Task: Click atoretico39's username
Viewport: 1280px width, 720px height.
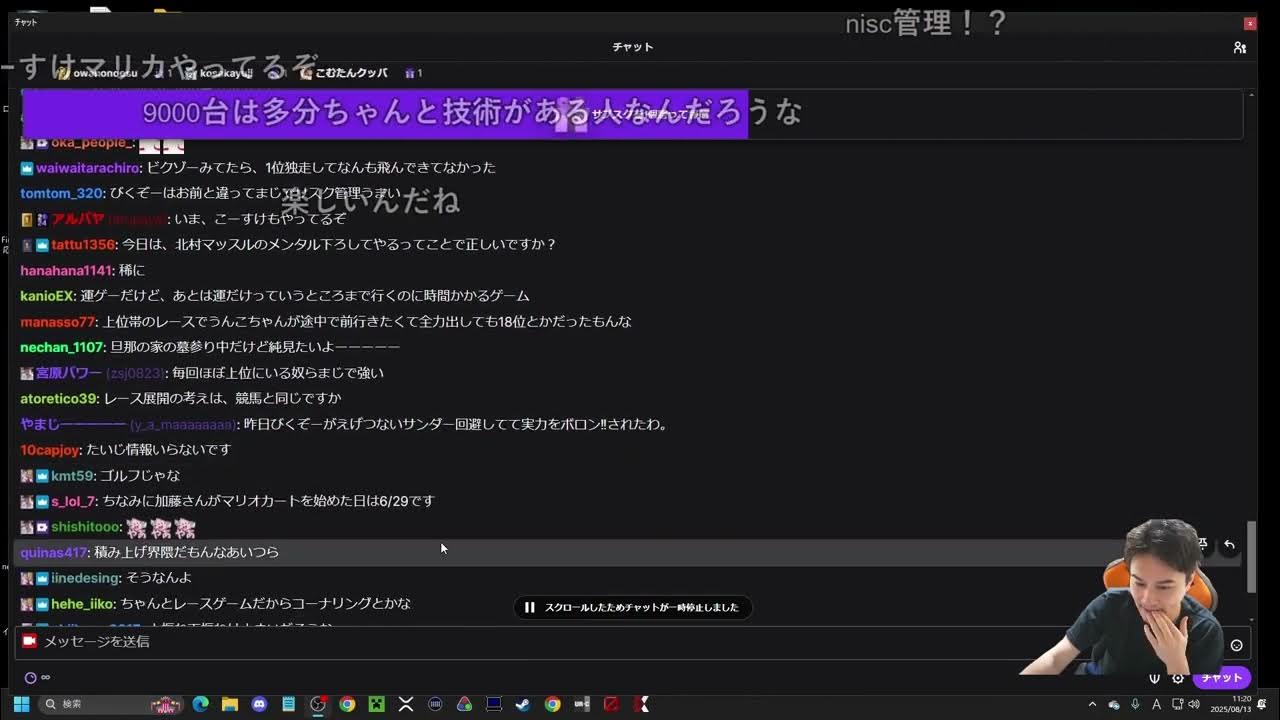Action: 58,398
